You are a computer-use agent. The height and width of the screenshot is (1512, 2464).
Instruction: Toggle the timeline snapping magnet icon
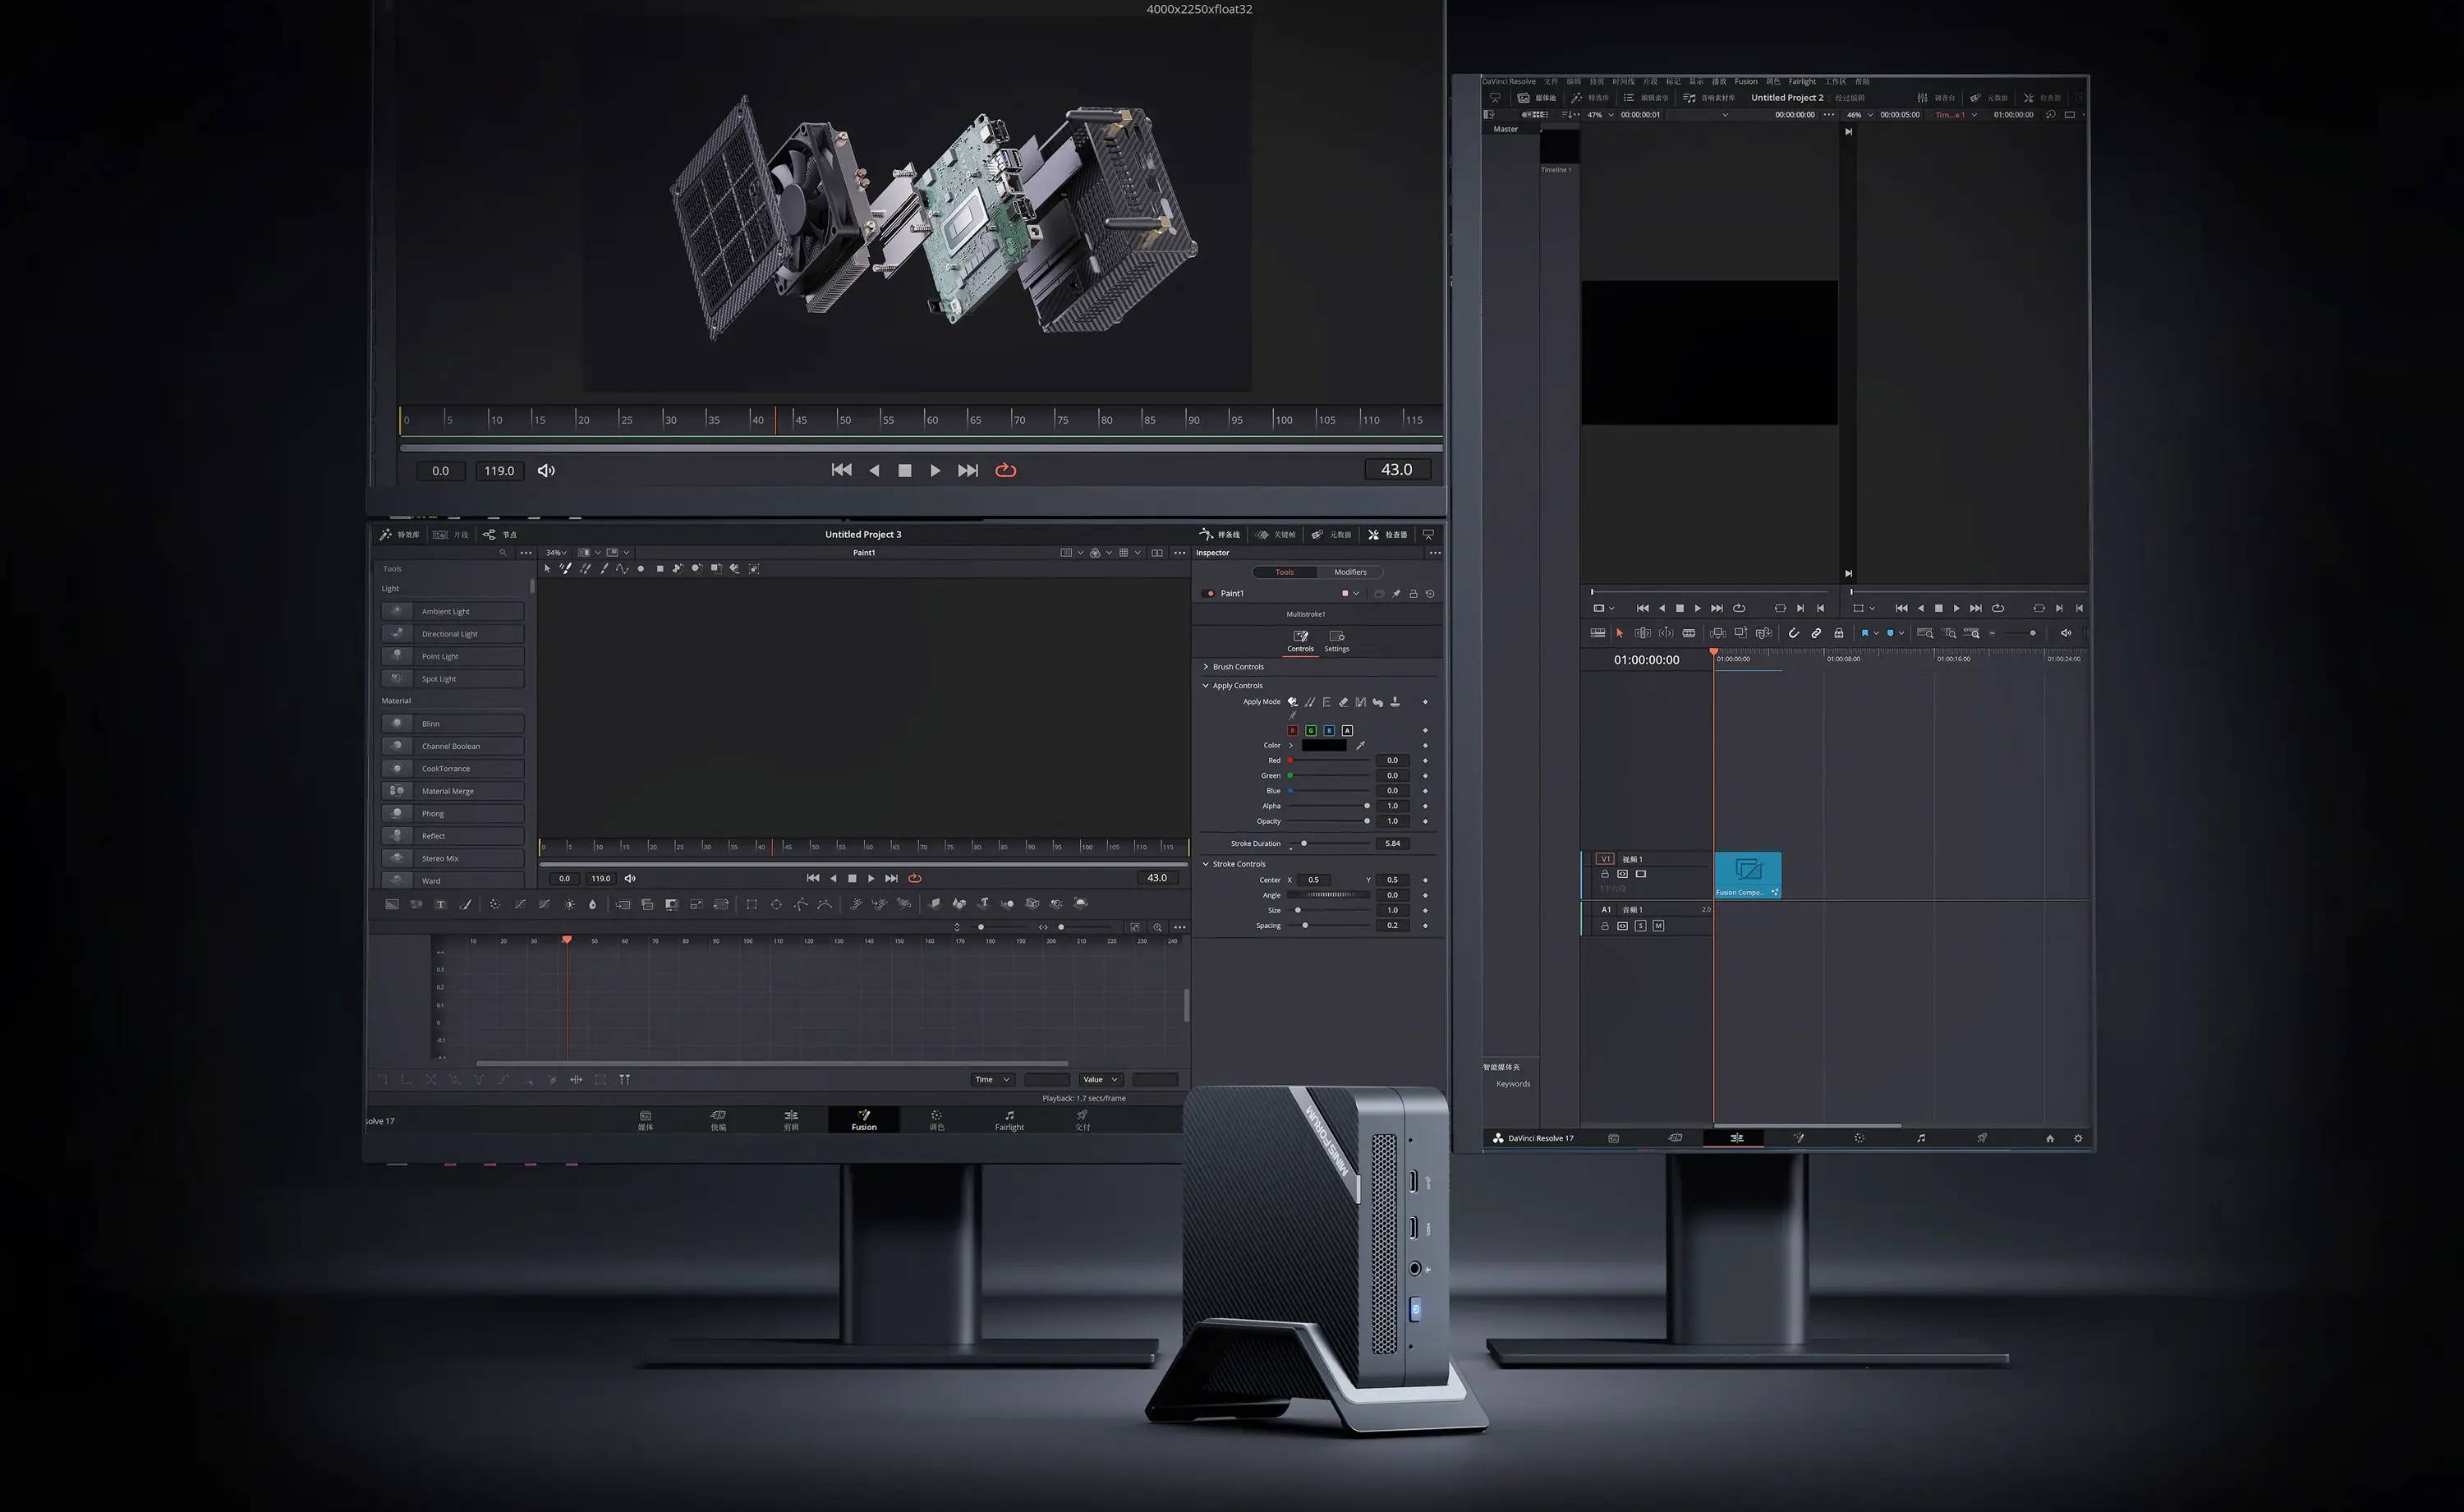pyautogui.click(x=1794, y=633)
